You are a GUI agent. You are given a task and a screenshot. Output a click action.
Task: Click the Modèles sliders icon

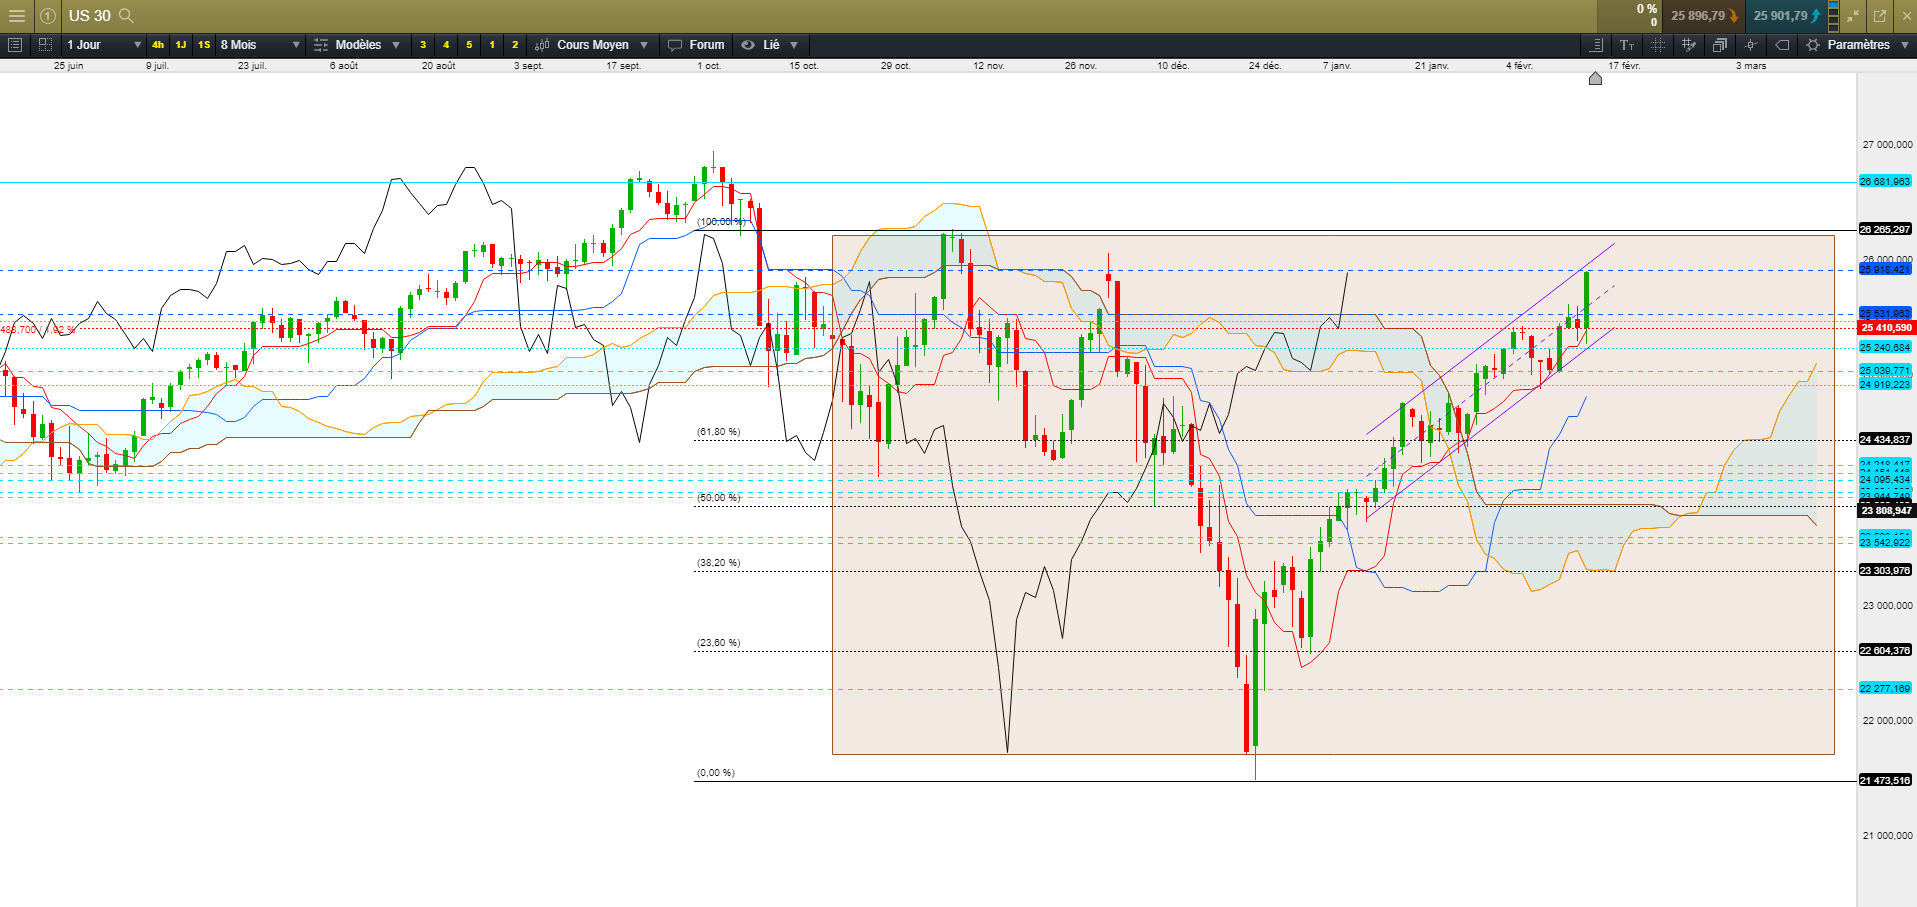[x=320, y=45]
